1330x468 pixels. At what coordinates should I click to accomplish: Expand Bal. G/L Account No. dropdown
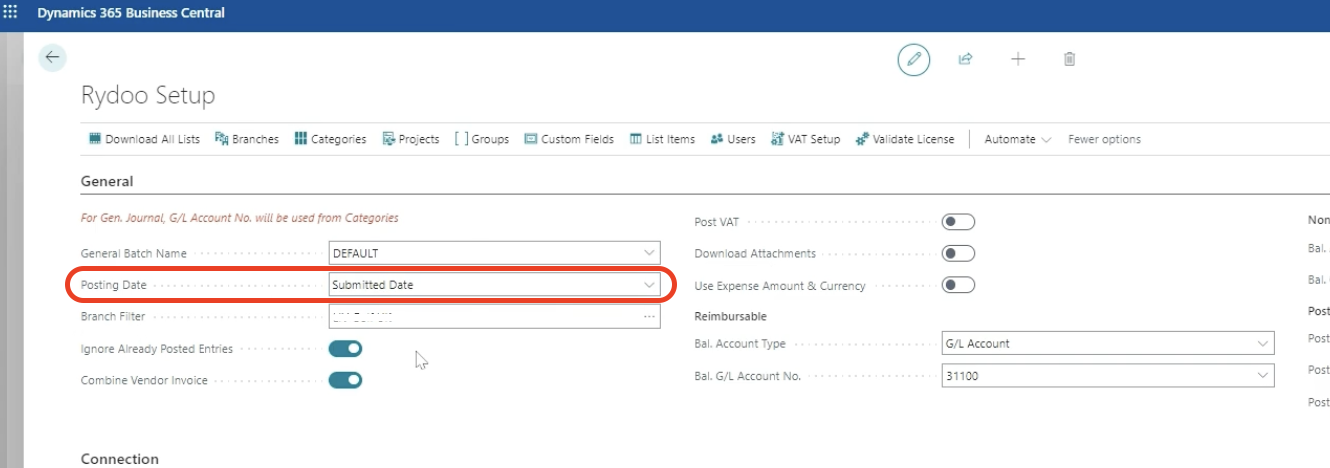click(x=1262, y=376)
